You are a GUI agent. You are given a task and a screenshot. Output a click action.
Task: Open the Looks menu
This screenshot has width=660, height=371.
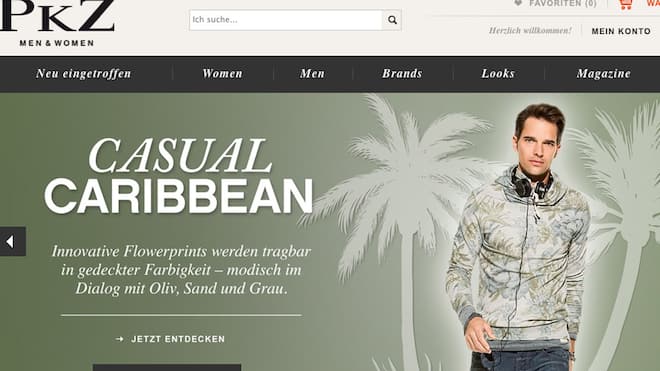tap(498, 74)
